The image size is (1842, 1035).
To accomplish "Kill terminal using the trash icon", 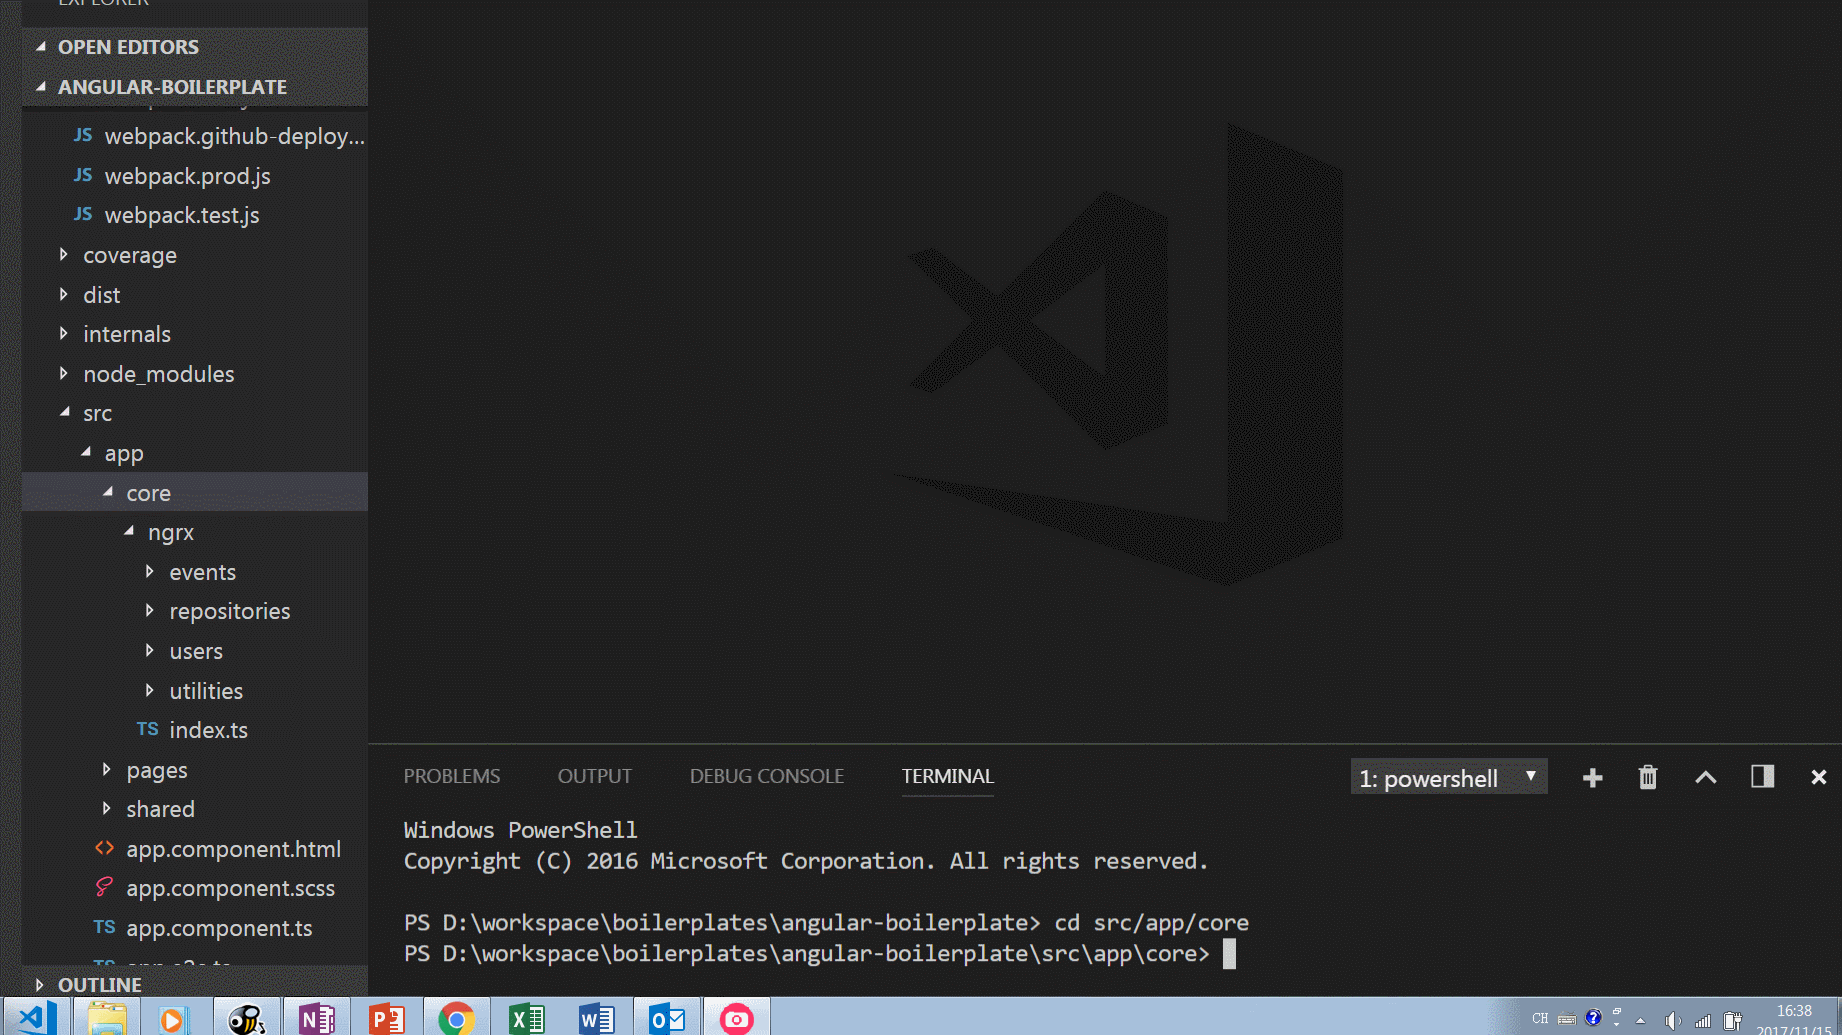I will tap(1648, 777).
